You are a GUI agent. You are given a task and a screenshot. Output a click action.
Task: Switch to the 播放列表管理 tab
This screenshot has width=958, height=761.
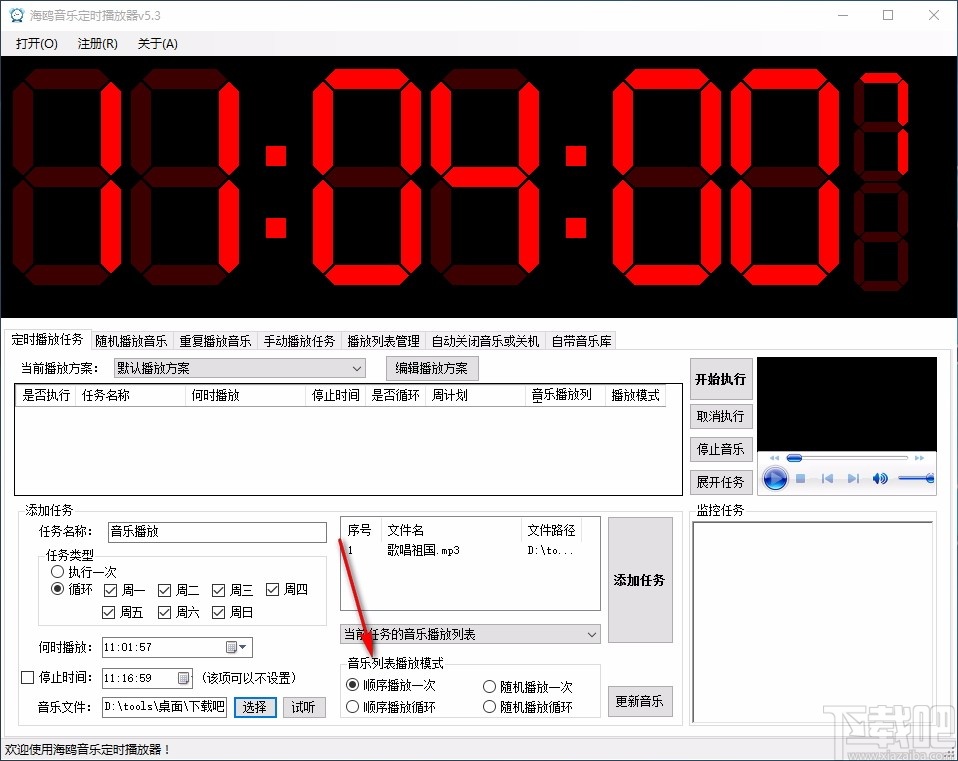383,340
